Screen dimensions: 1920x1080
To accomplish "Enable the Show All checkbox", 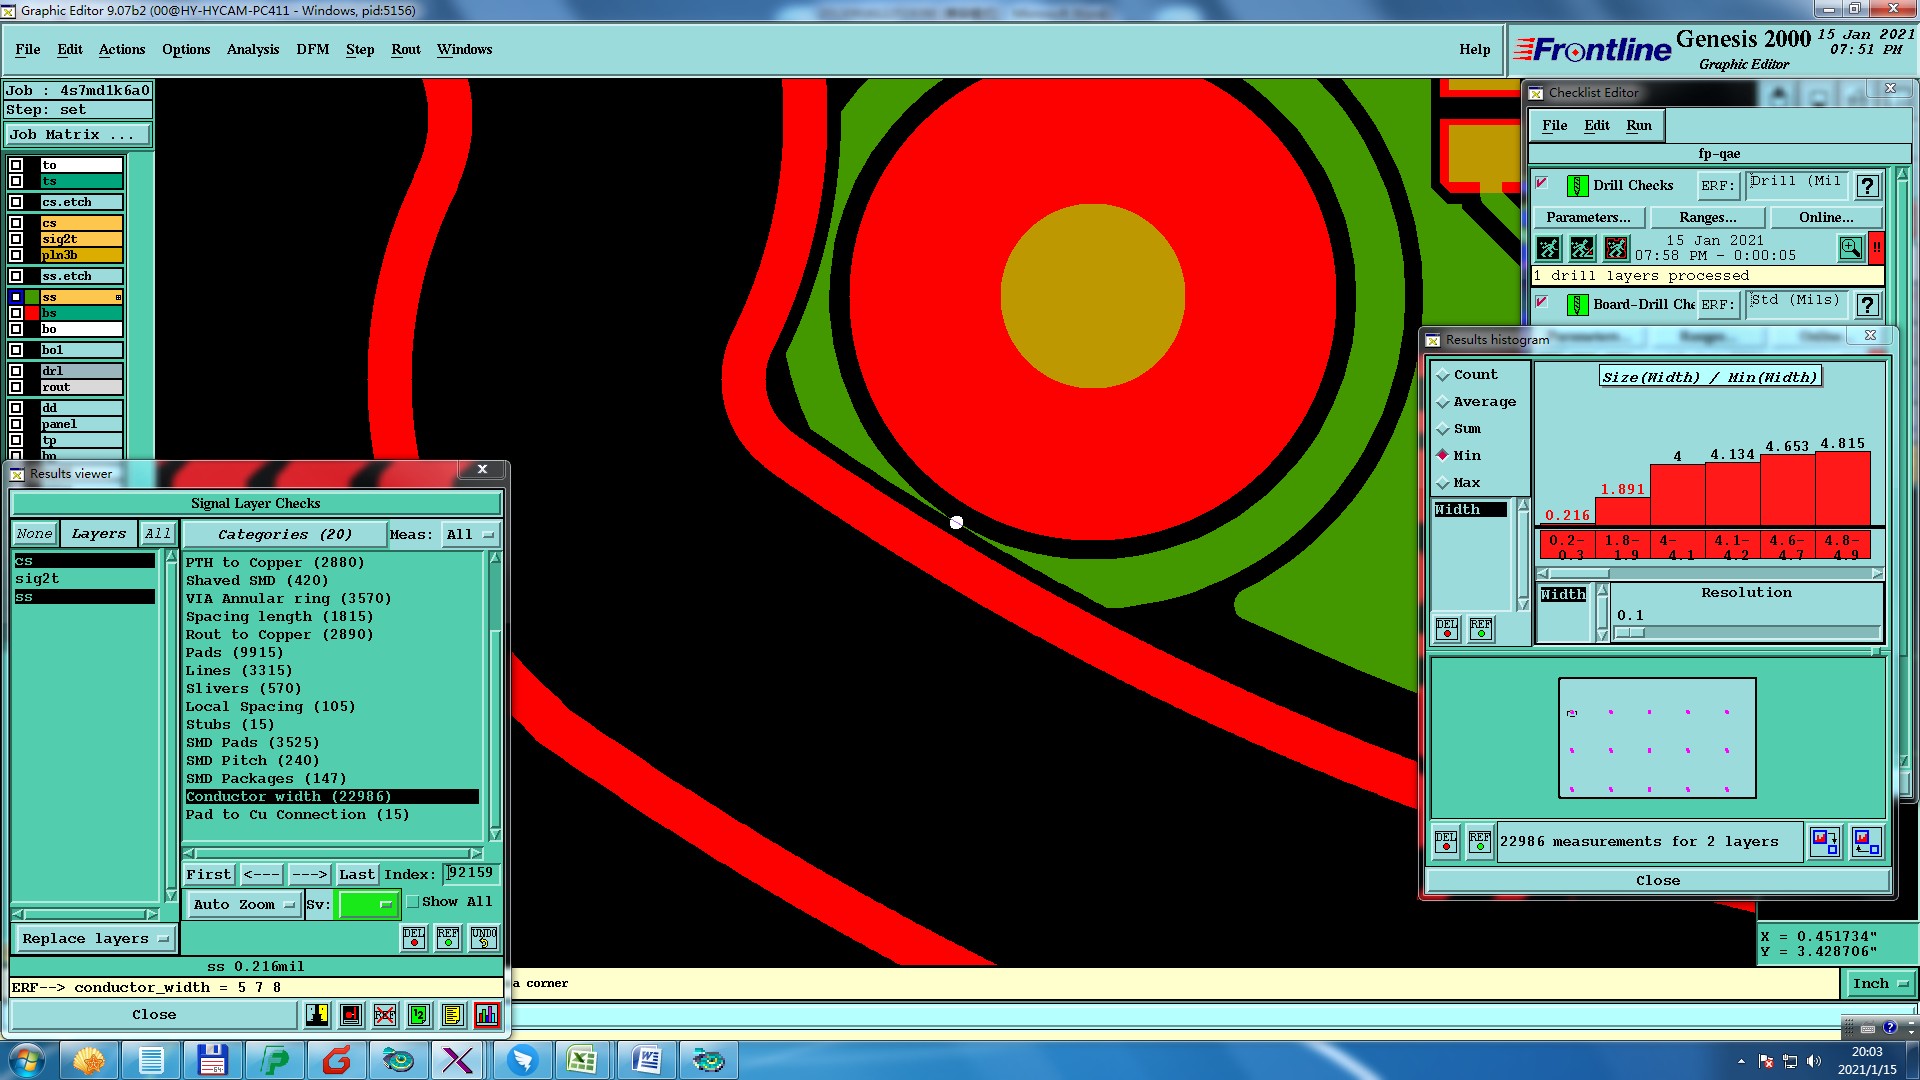I will pos(413,902).
